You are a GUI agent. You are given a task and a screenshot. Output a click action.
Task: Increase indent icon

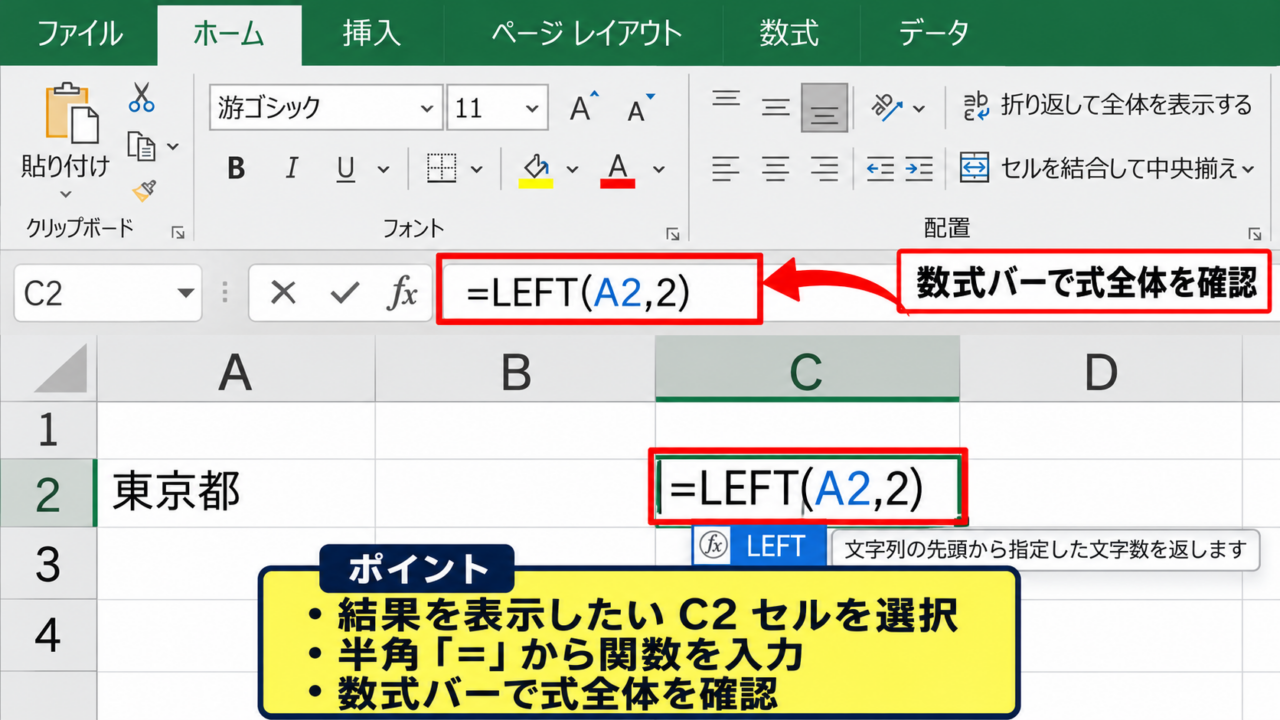pyautogui.click(x=918, y=169)
